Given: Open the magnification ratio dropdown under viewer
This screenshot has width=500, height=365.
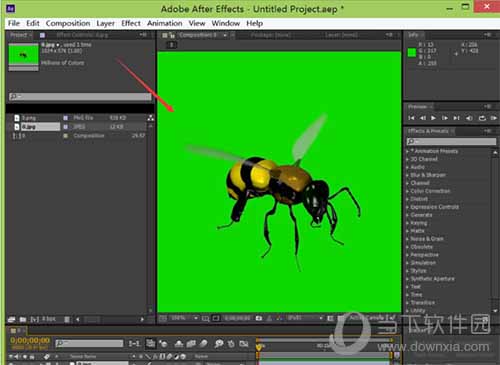Looking at the screenshot, I should [x=184, y=318].
